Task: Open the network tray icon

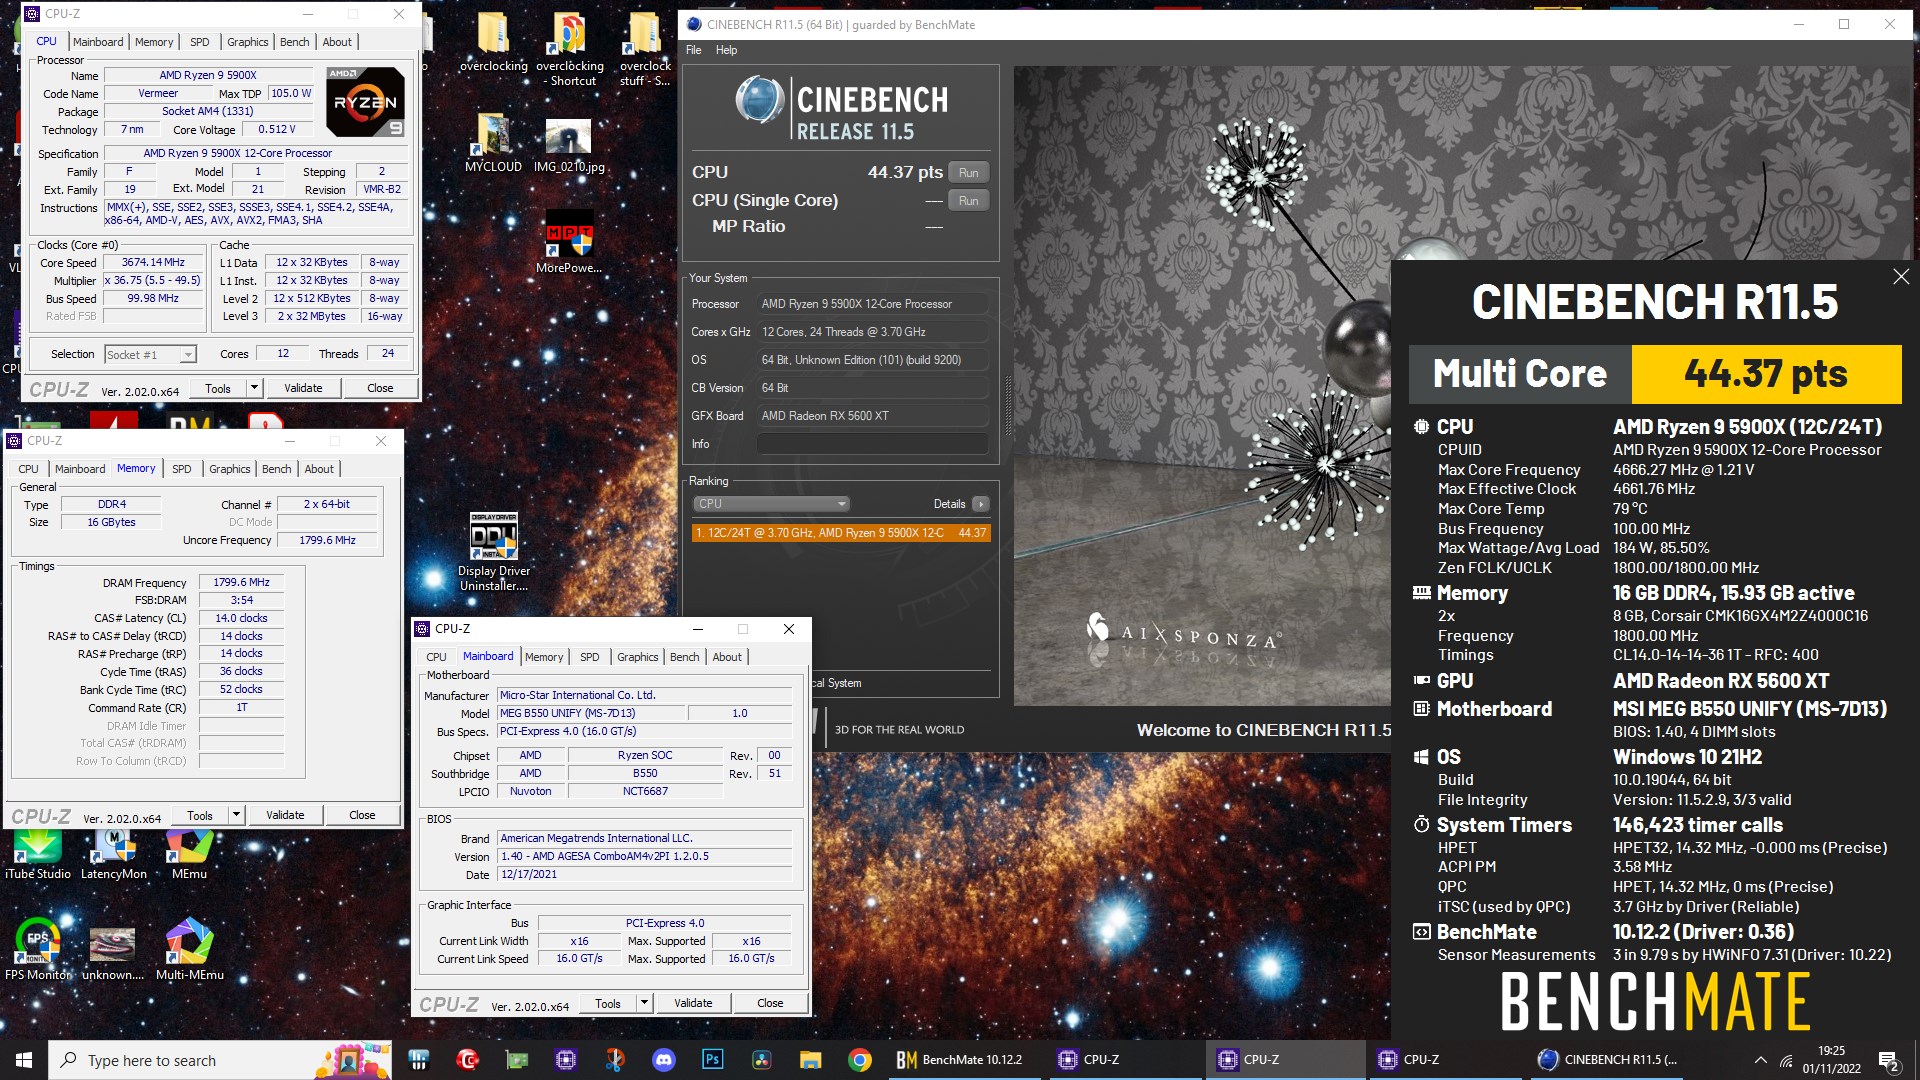Action: pos(1786,1060)
